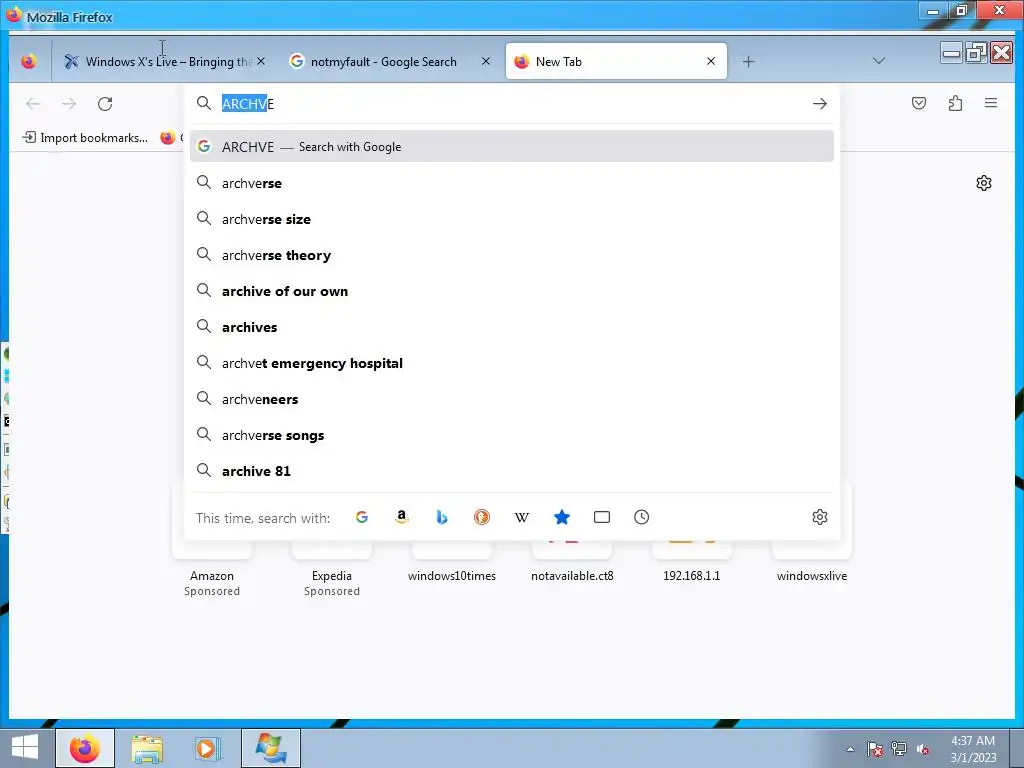Screen dimensions: 1024x768
Task: Search with Google one-off engine icon
Action: click(362, 517)
